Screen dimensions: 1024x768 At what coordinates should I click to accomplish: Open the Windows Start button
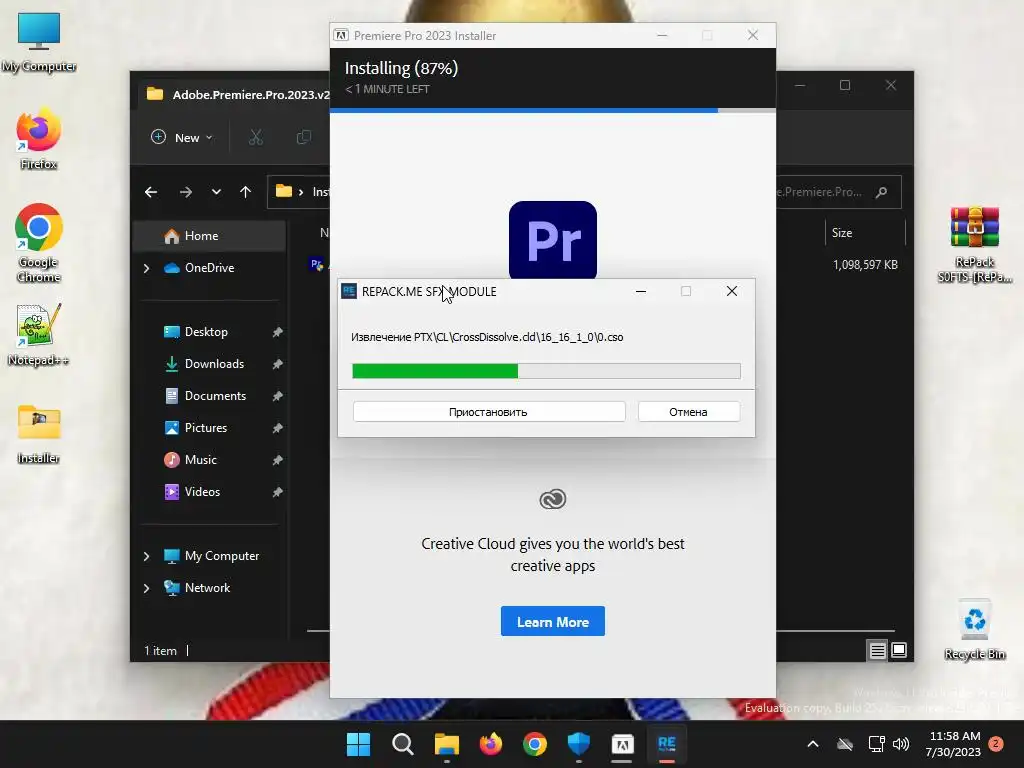358,744
